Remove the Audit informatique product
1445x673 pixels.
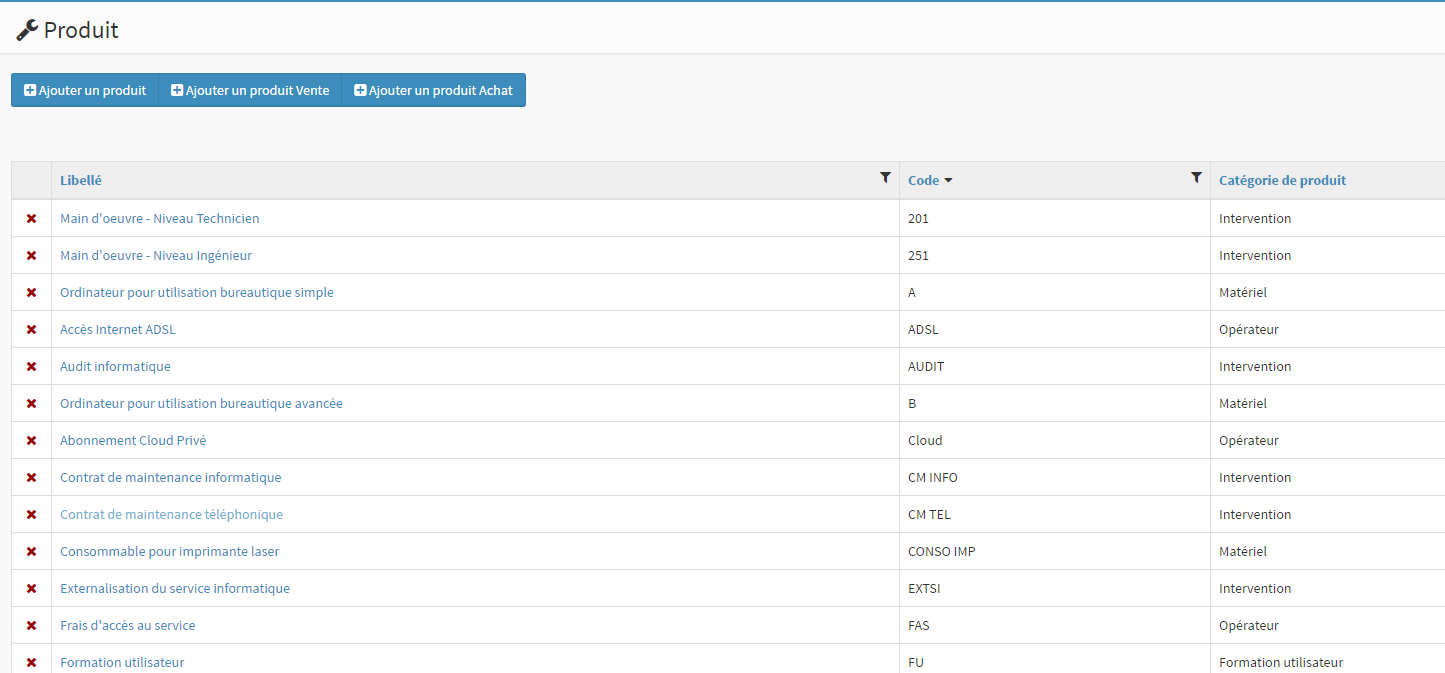[31, 366]
